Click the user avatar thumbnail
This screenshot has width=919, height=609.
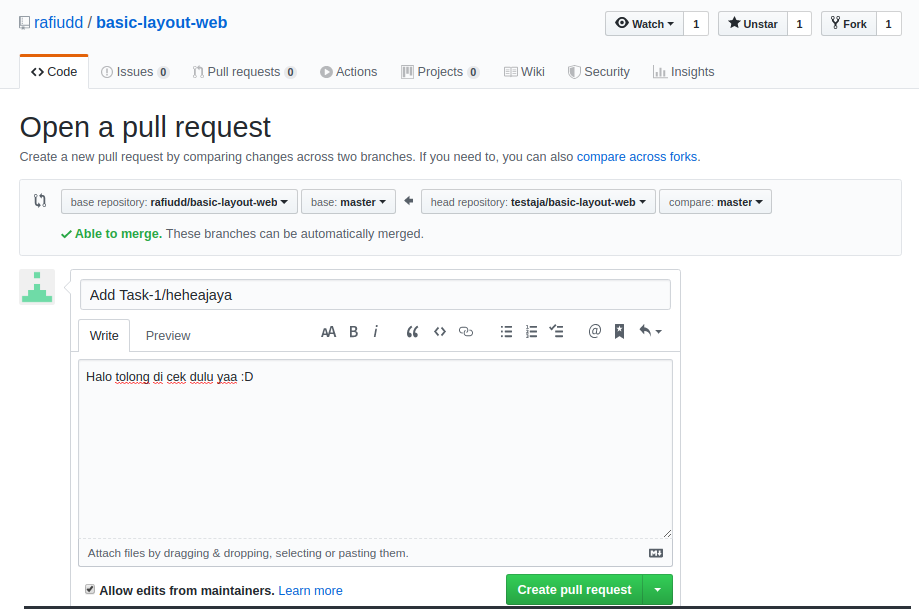(37, 287)
